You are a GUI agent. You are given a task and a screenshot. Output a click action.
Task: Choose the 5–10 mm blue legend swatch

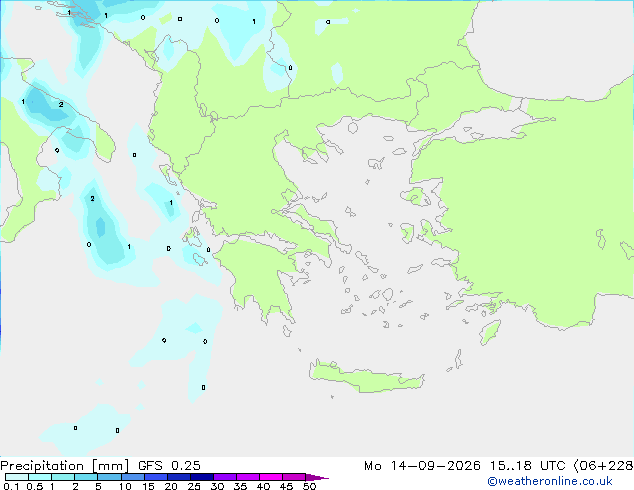click(109, 477)
